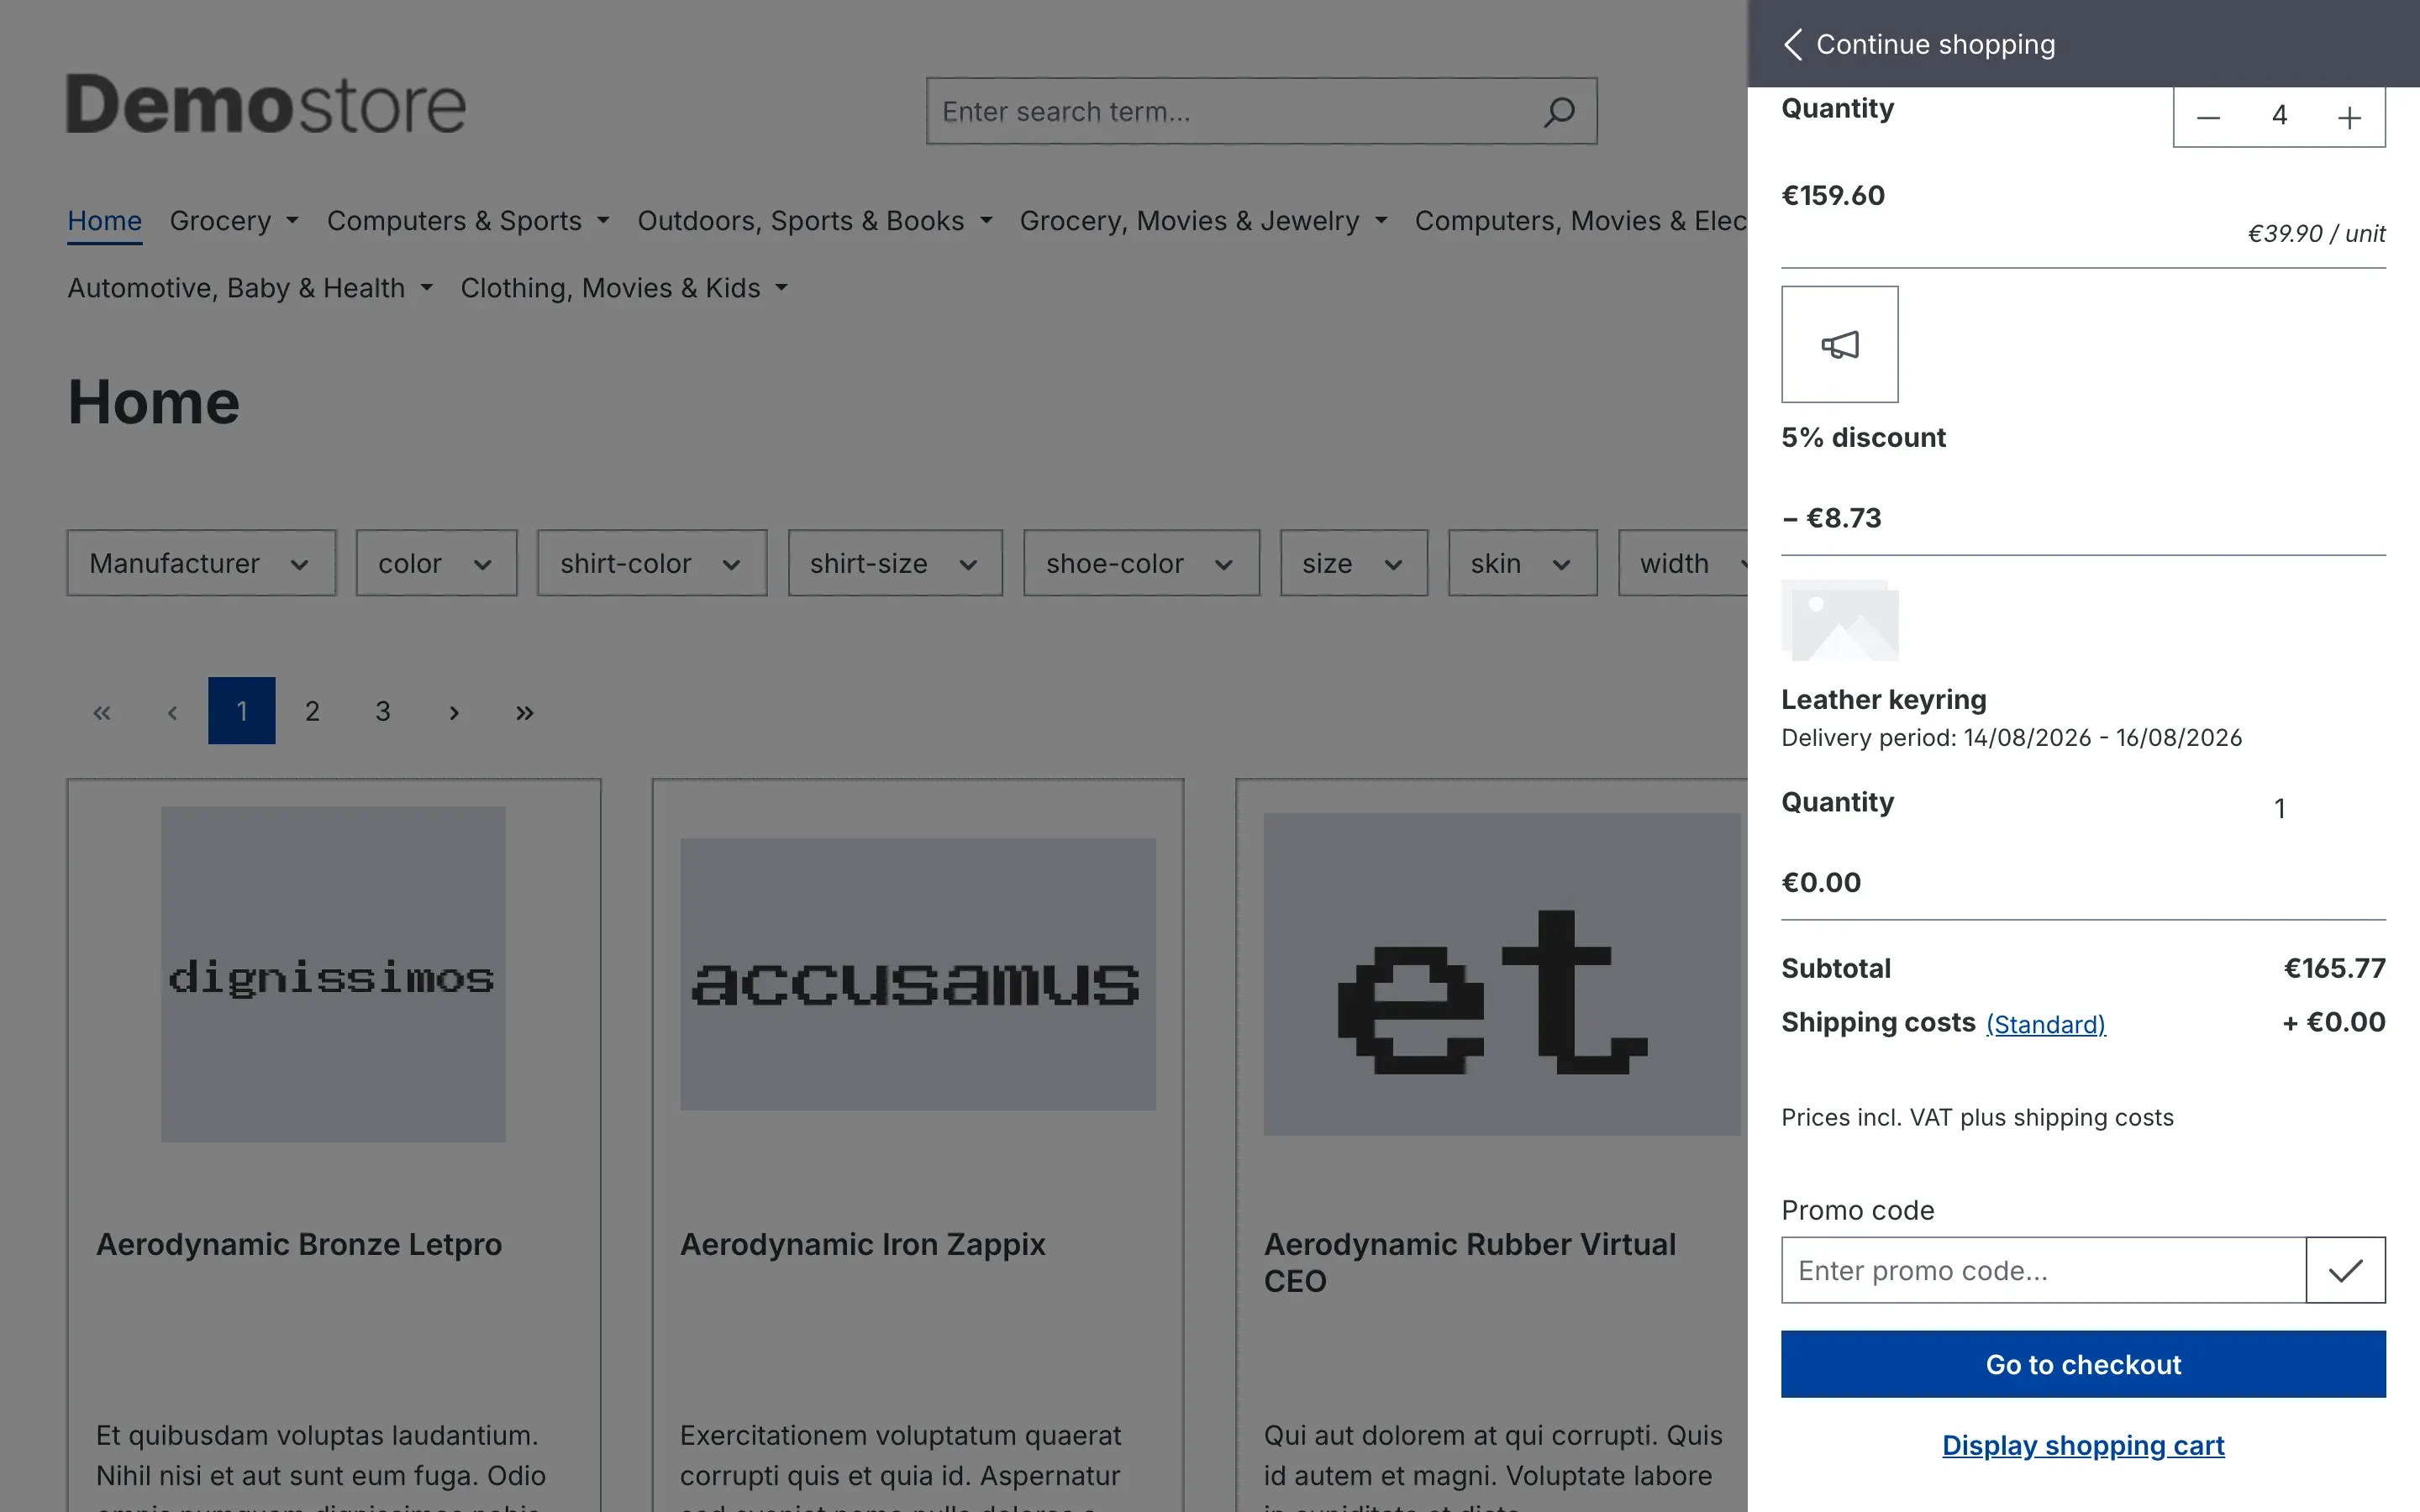Click the Go to checkout button
Image resolution: width=2420 pixels, height=1512 pixels.
[2083, 1364]
